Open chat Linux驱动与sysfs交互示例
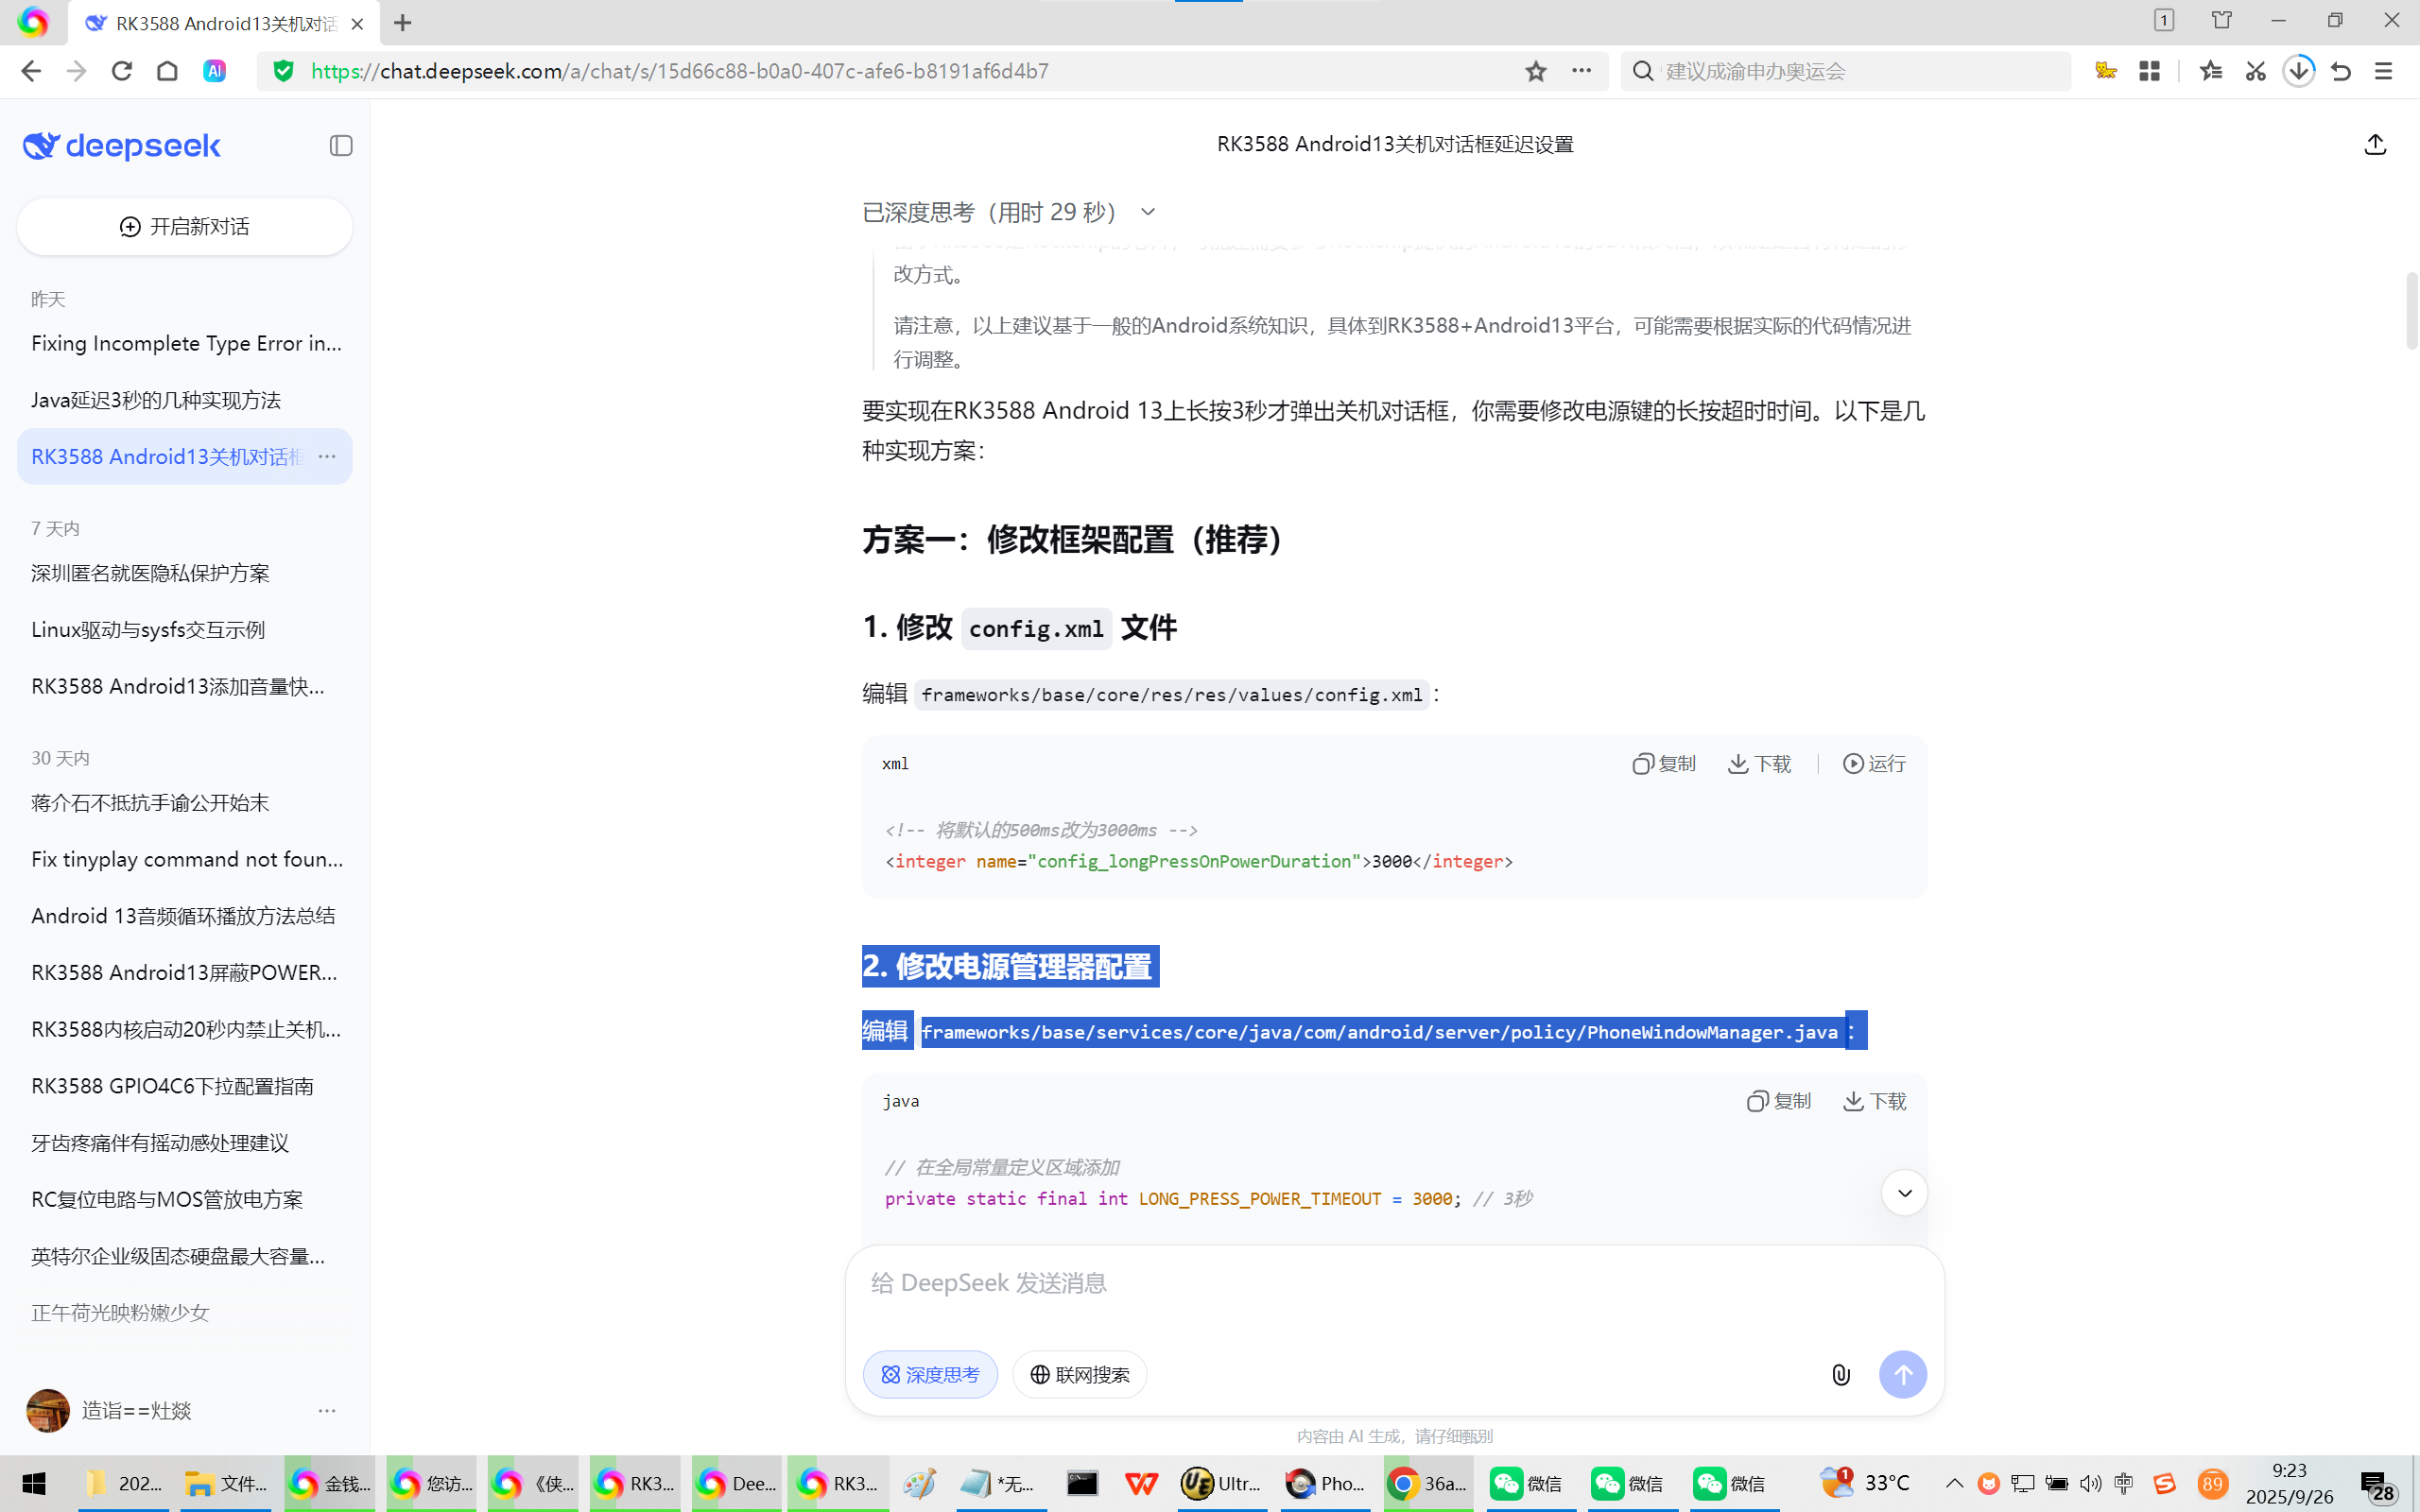Image resolution: width=2420 pixels, height=1512 pixels. point(186,631)
